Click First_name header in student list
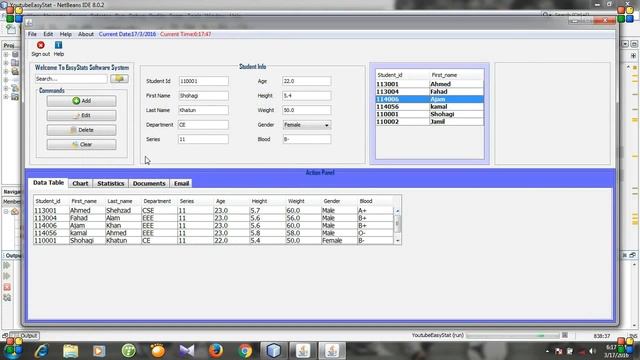640x360 pixels. (x=457, y=75)
